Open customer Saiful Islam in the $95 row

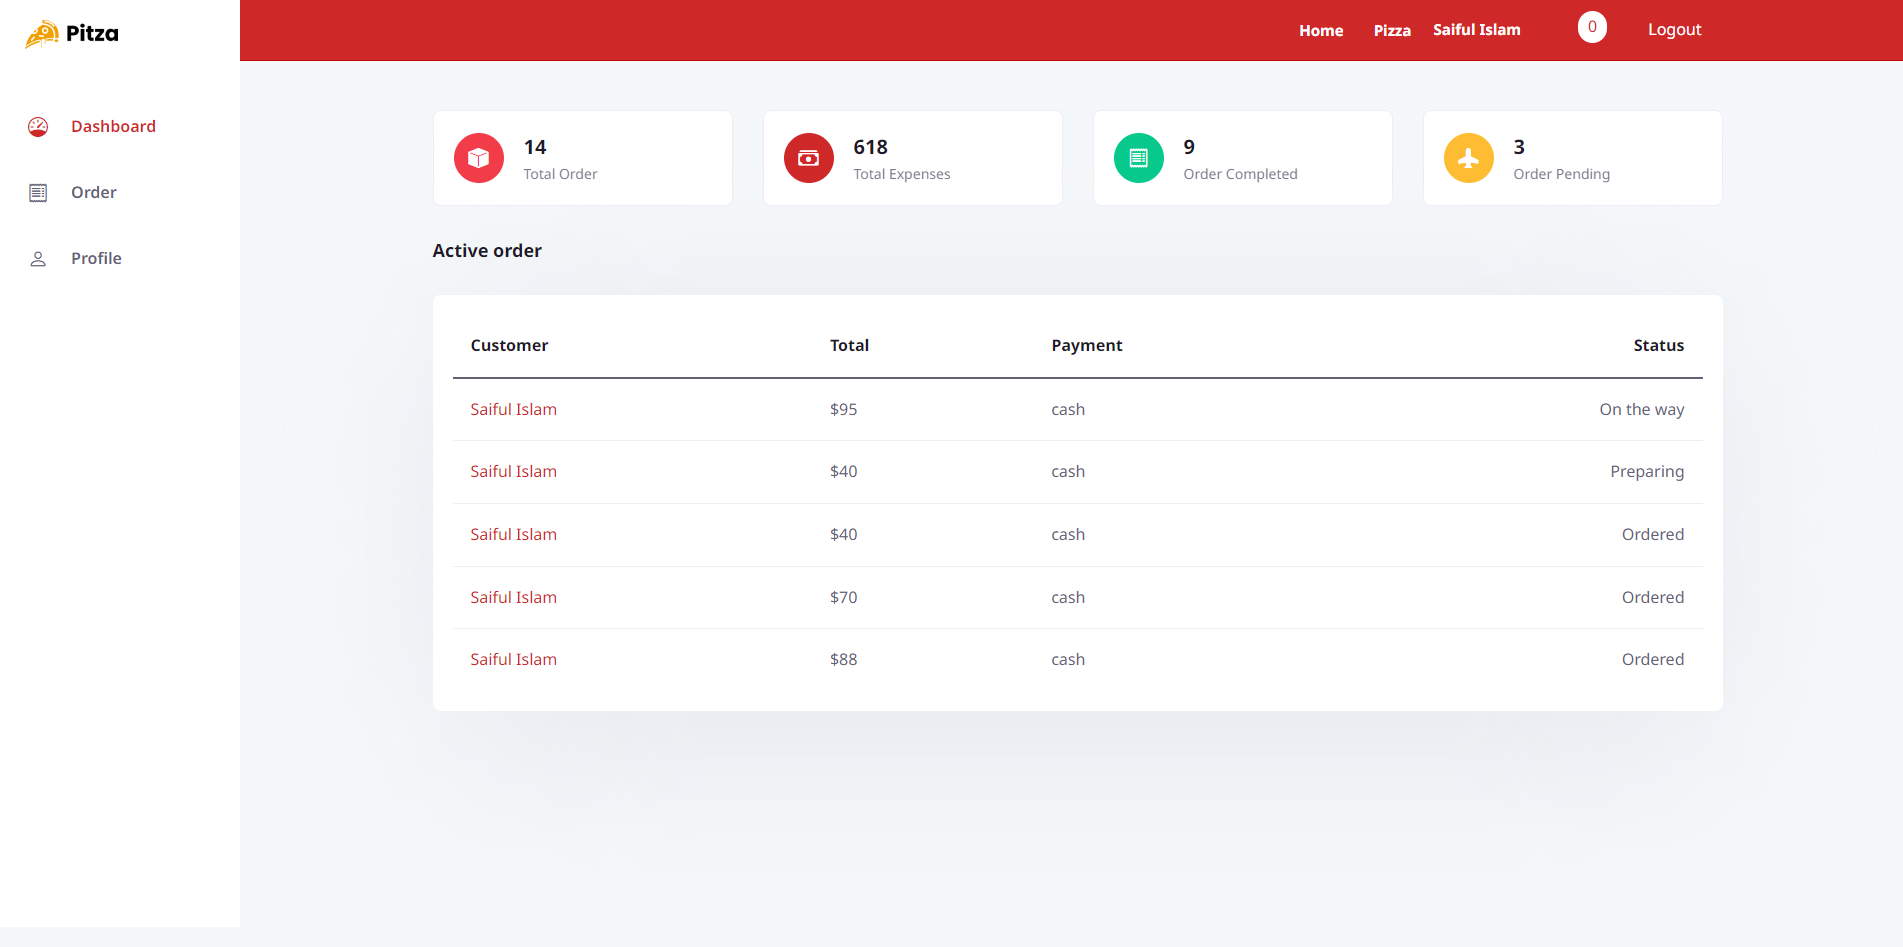click(513, 409)
